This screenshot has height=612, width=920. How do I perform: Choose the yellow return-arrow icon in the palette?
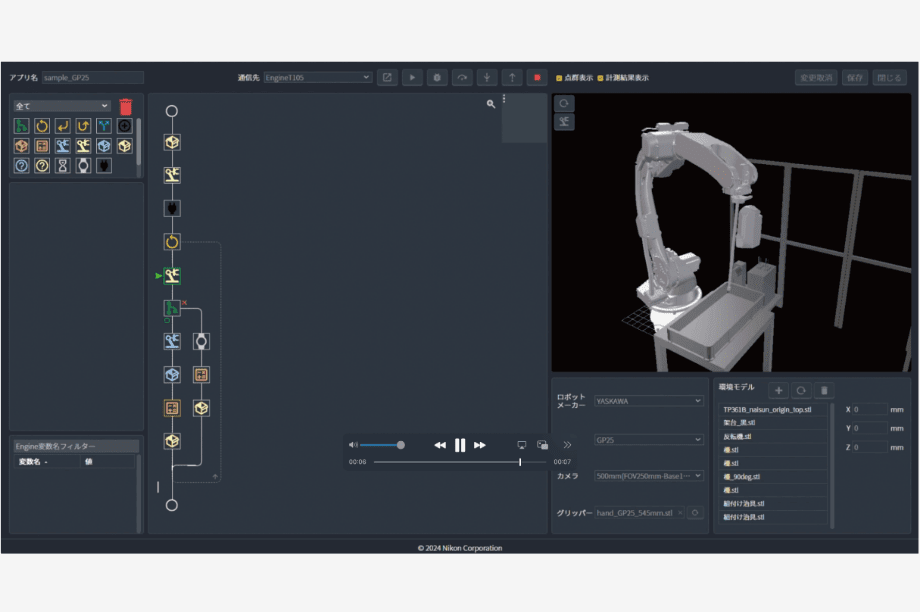63,126
